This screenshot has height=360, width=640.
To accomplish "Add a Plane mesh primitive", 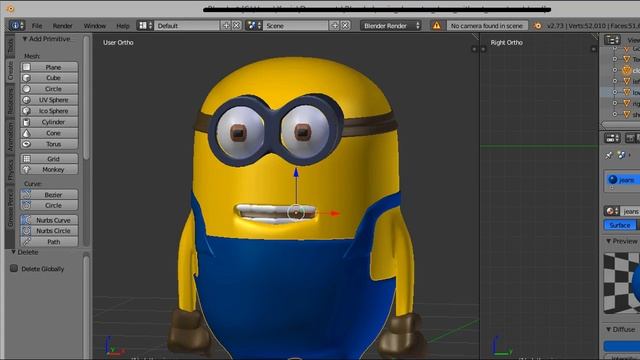I will [49, 67].
